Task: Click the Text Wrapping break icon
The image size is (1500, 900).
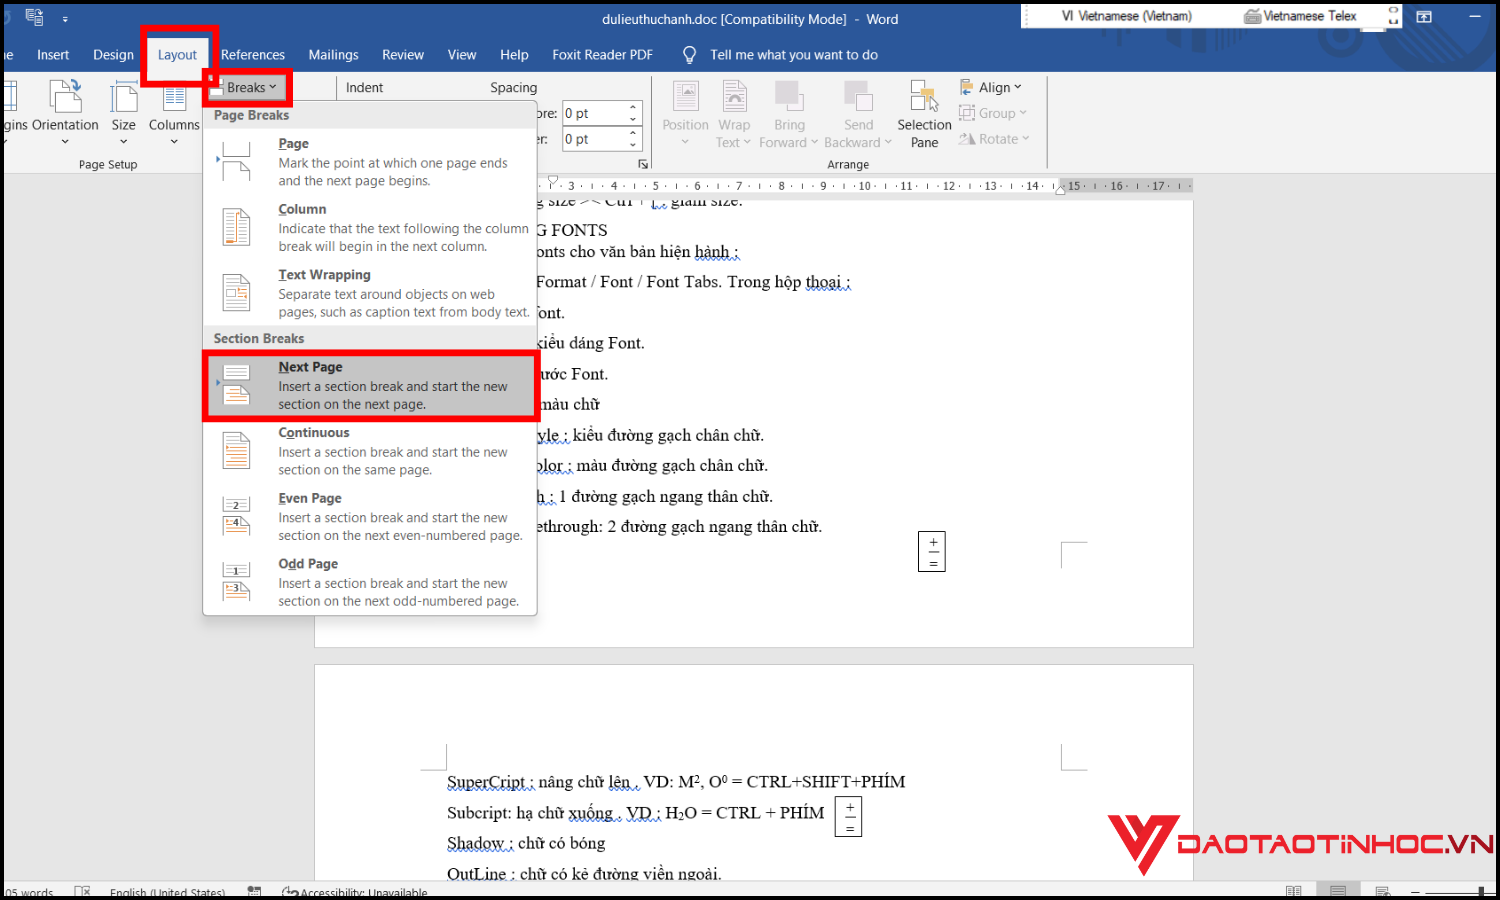Action: 236,293
